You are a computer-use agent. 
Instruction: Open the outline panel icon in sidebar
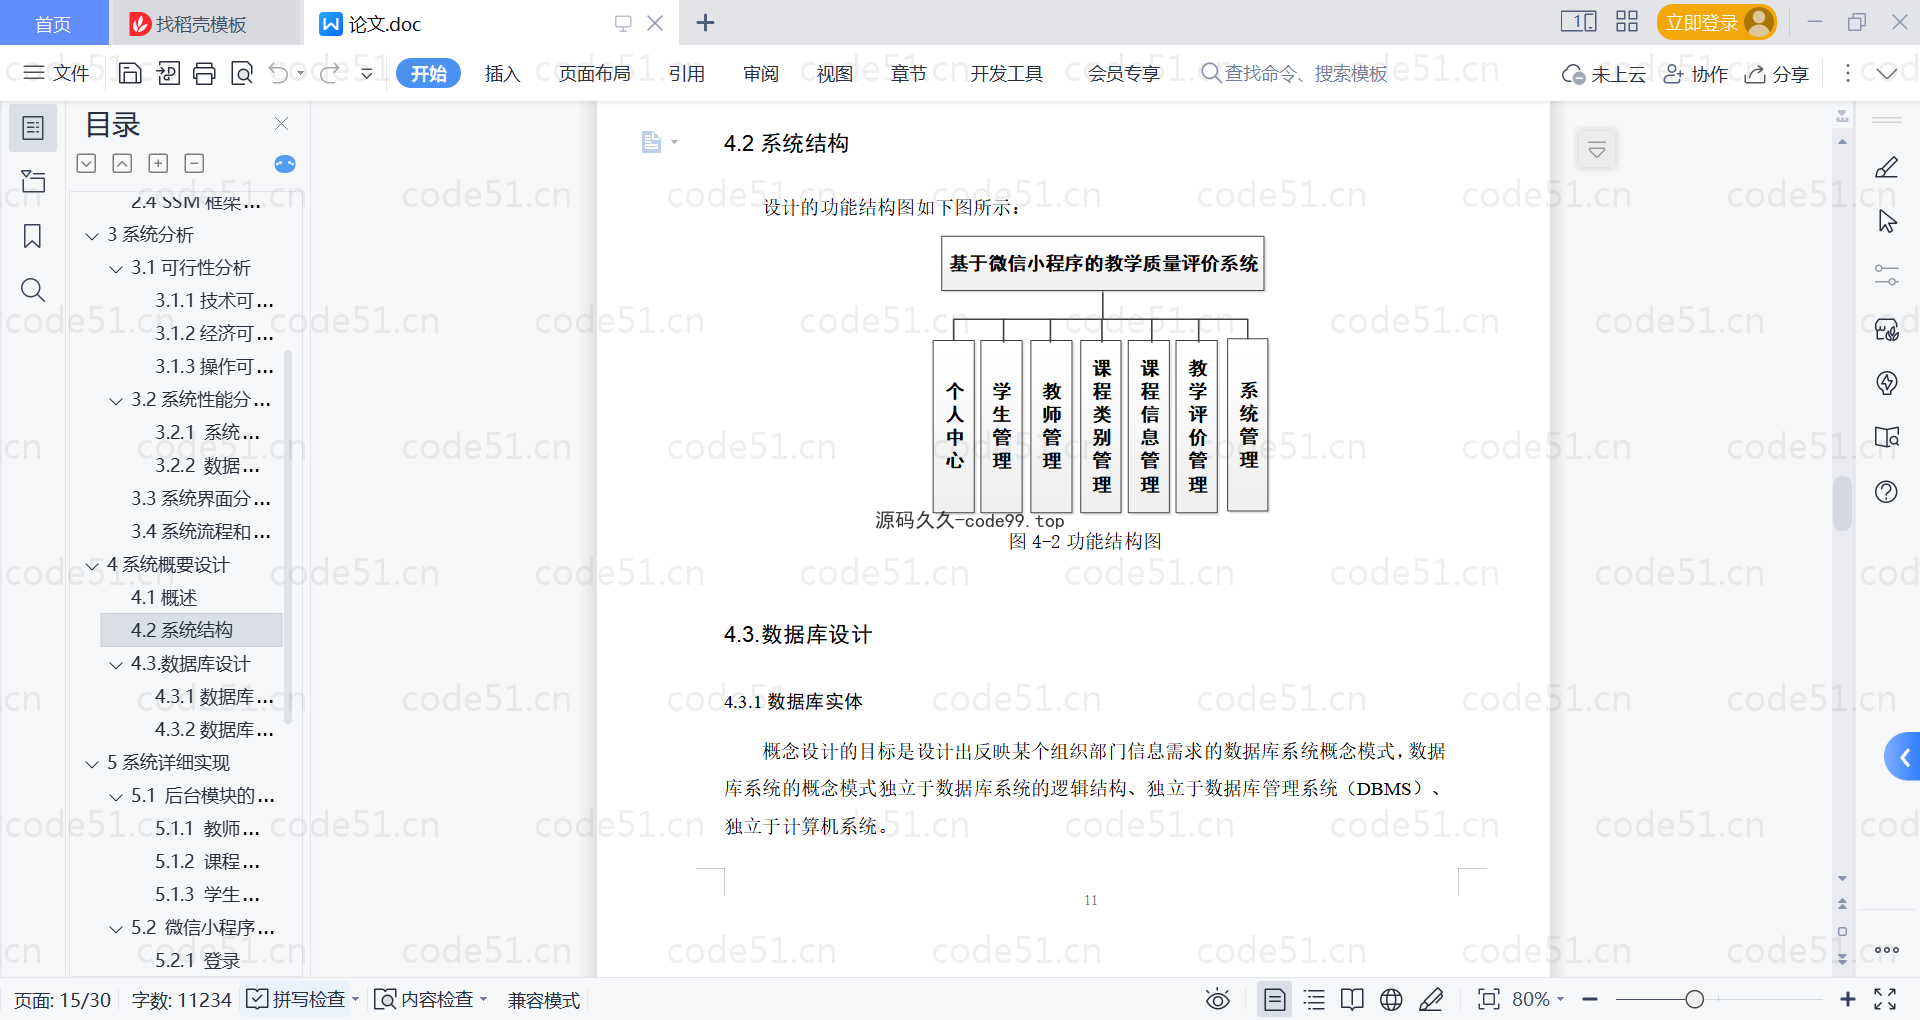click(x=33, y=128)
